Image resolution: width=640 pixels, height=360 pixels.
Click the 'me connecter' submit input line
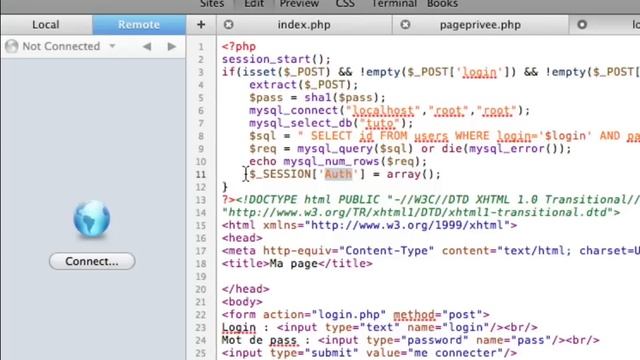(x=369, y=353)
